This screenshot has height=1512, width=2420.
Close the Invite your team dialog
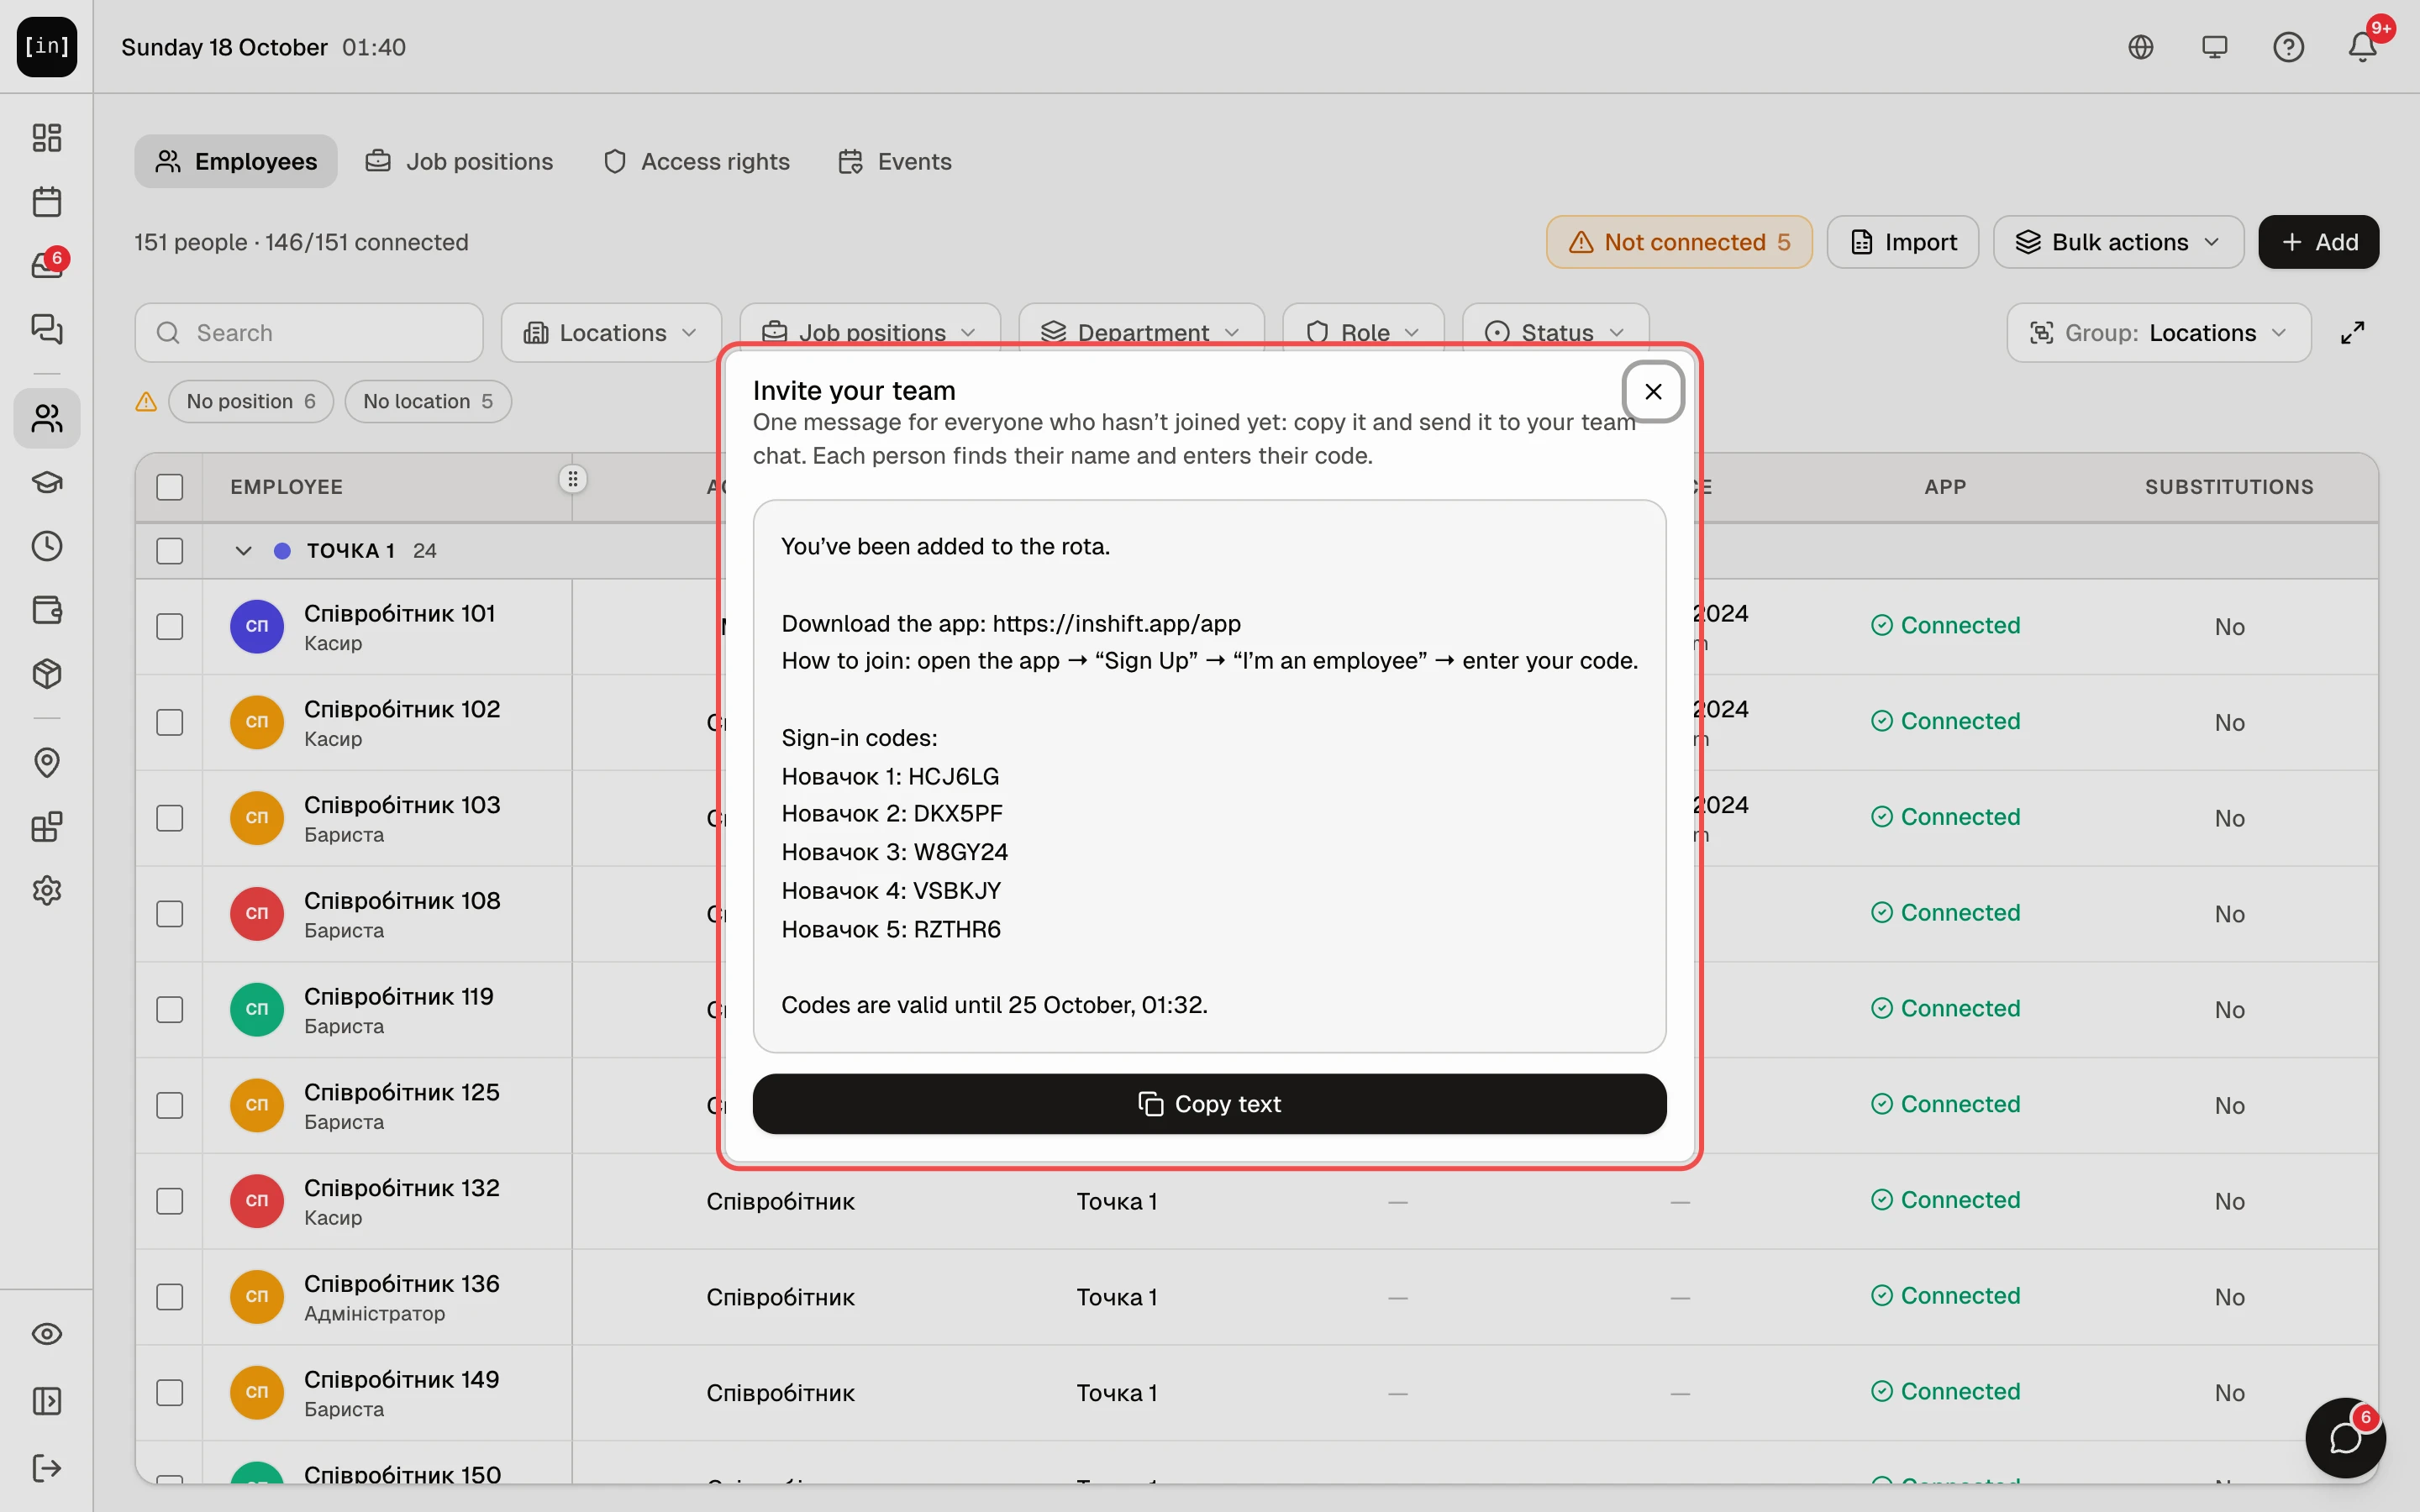1653,392
